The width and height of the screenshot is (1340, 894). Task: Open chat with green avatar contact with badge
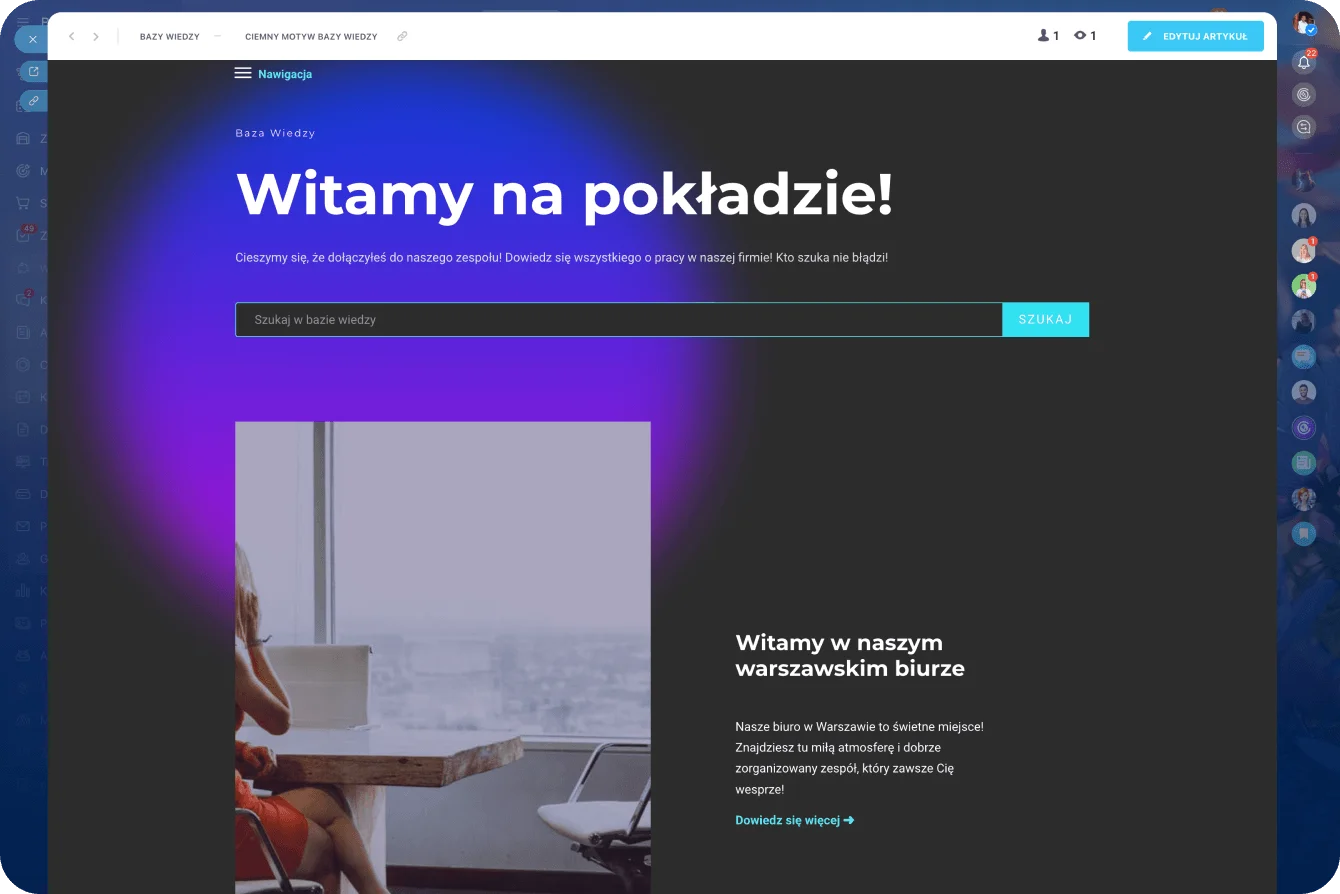point(1303,286)
